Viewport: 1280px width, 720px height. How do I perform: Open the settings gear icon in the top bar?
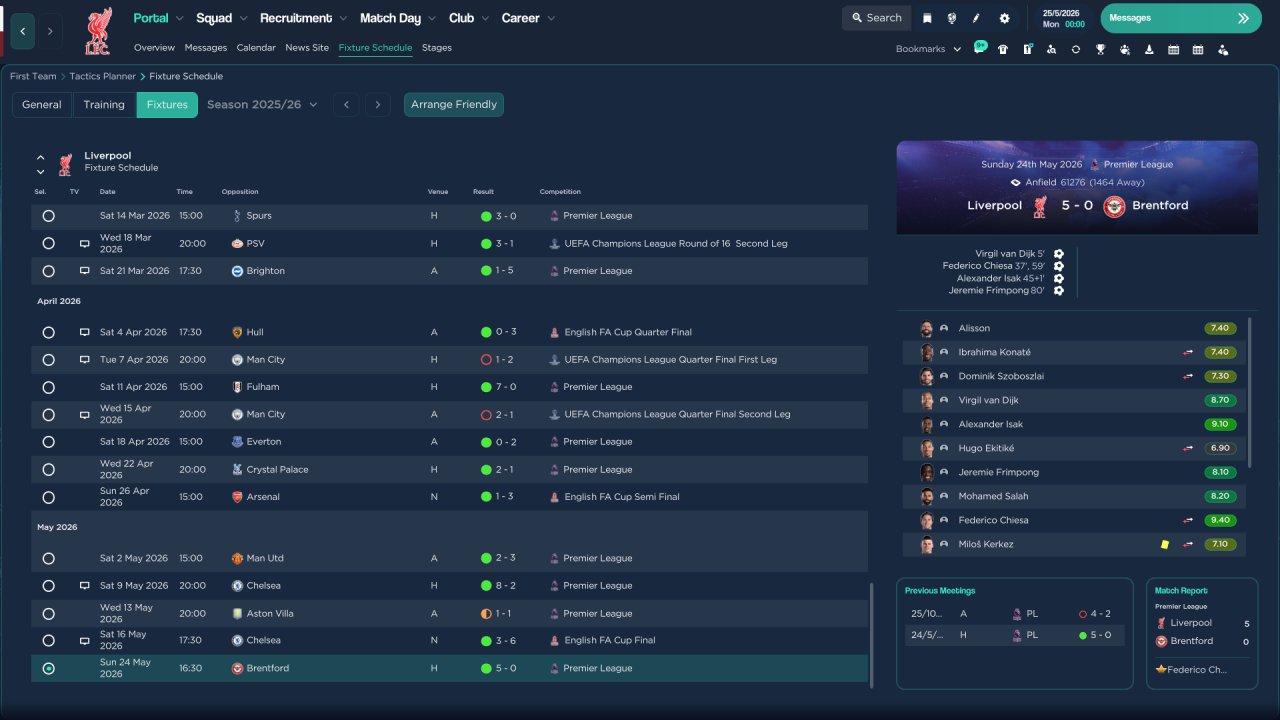coord(1004,18)
